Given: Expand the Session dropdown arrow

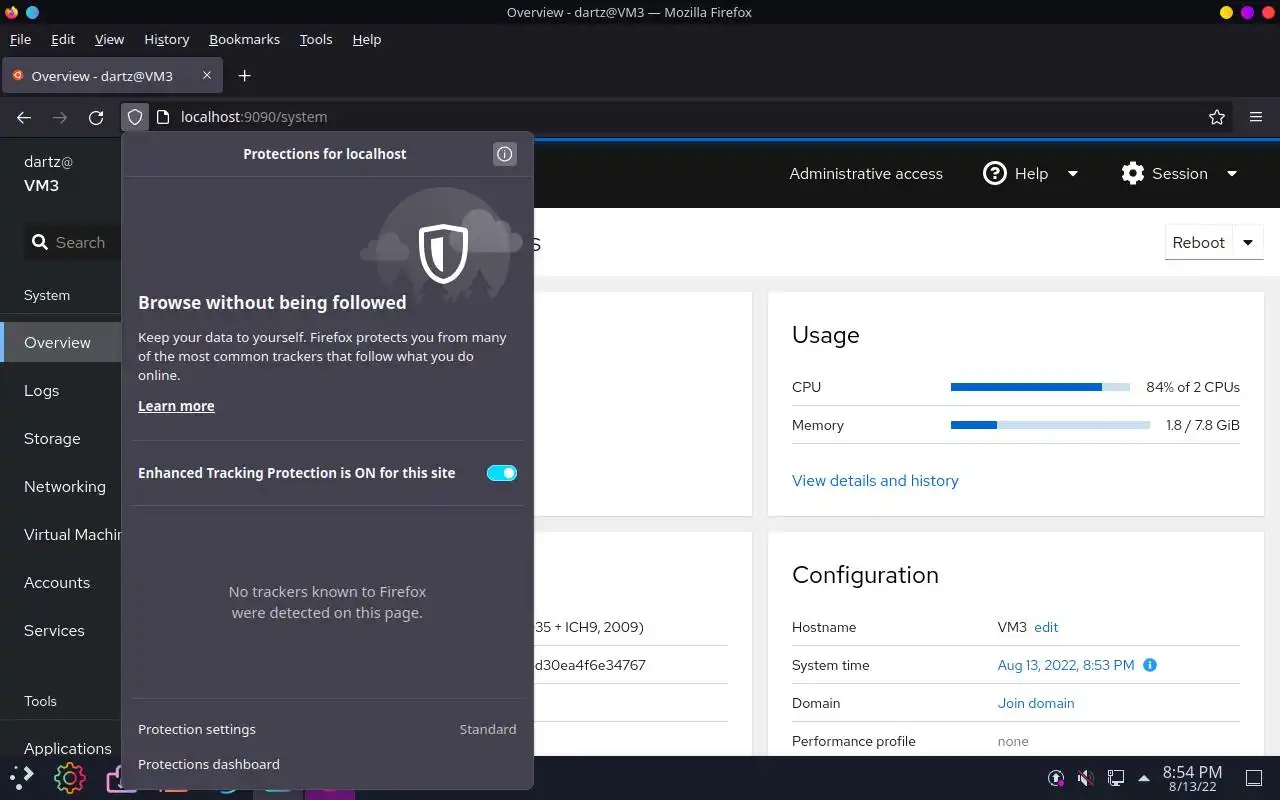Looking at the screenshot, I should (x=1232, y=173).
